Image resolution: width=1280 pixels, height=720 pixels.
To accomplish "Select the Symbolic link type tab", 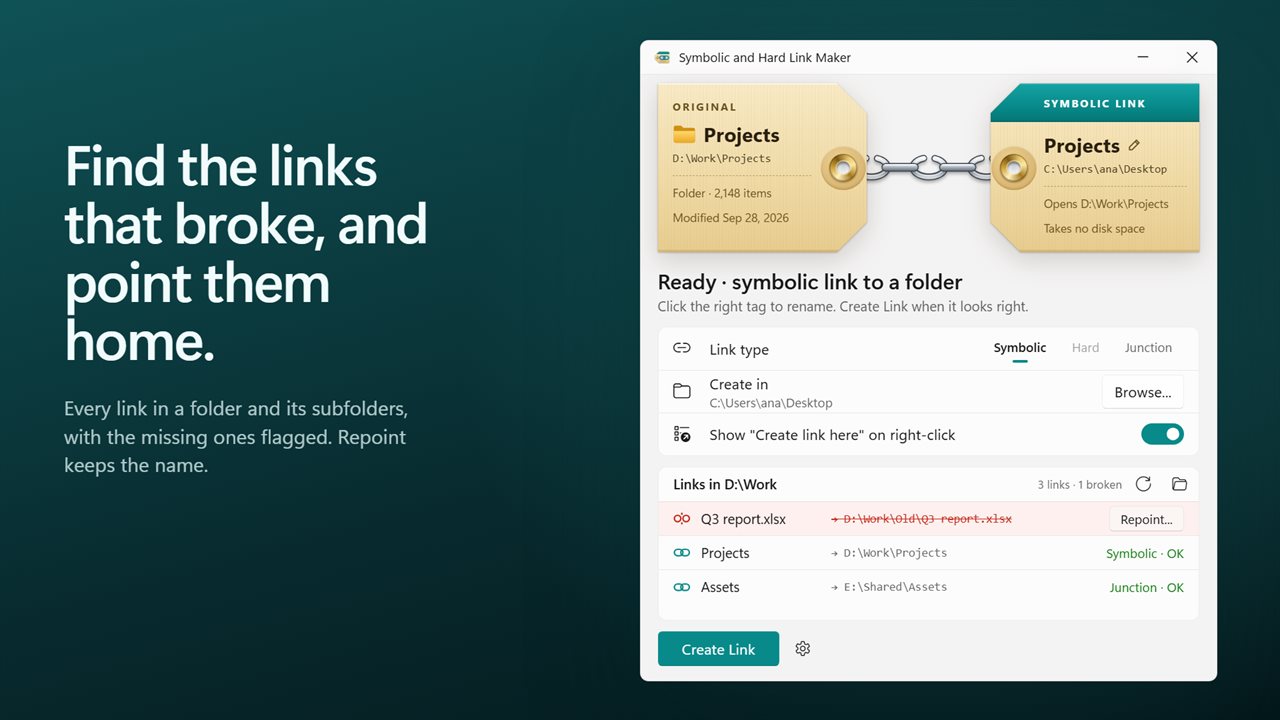I will (1020, 348).
